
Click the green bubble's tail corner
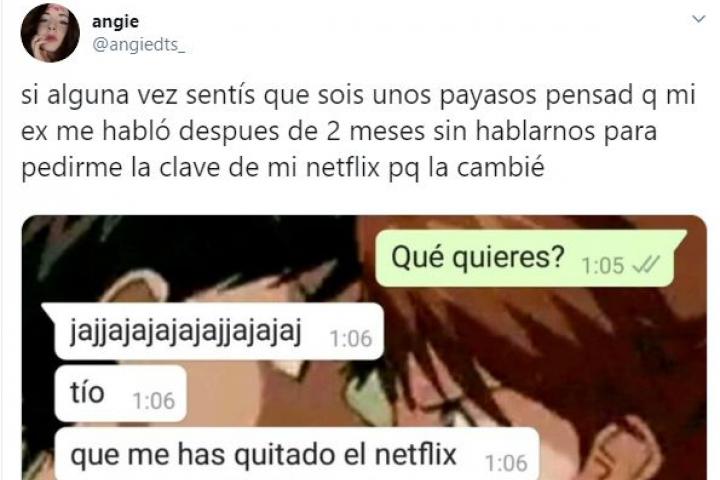click(681, 238)
